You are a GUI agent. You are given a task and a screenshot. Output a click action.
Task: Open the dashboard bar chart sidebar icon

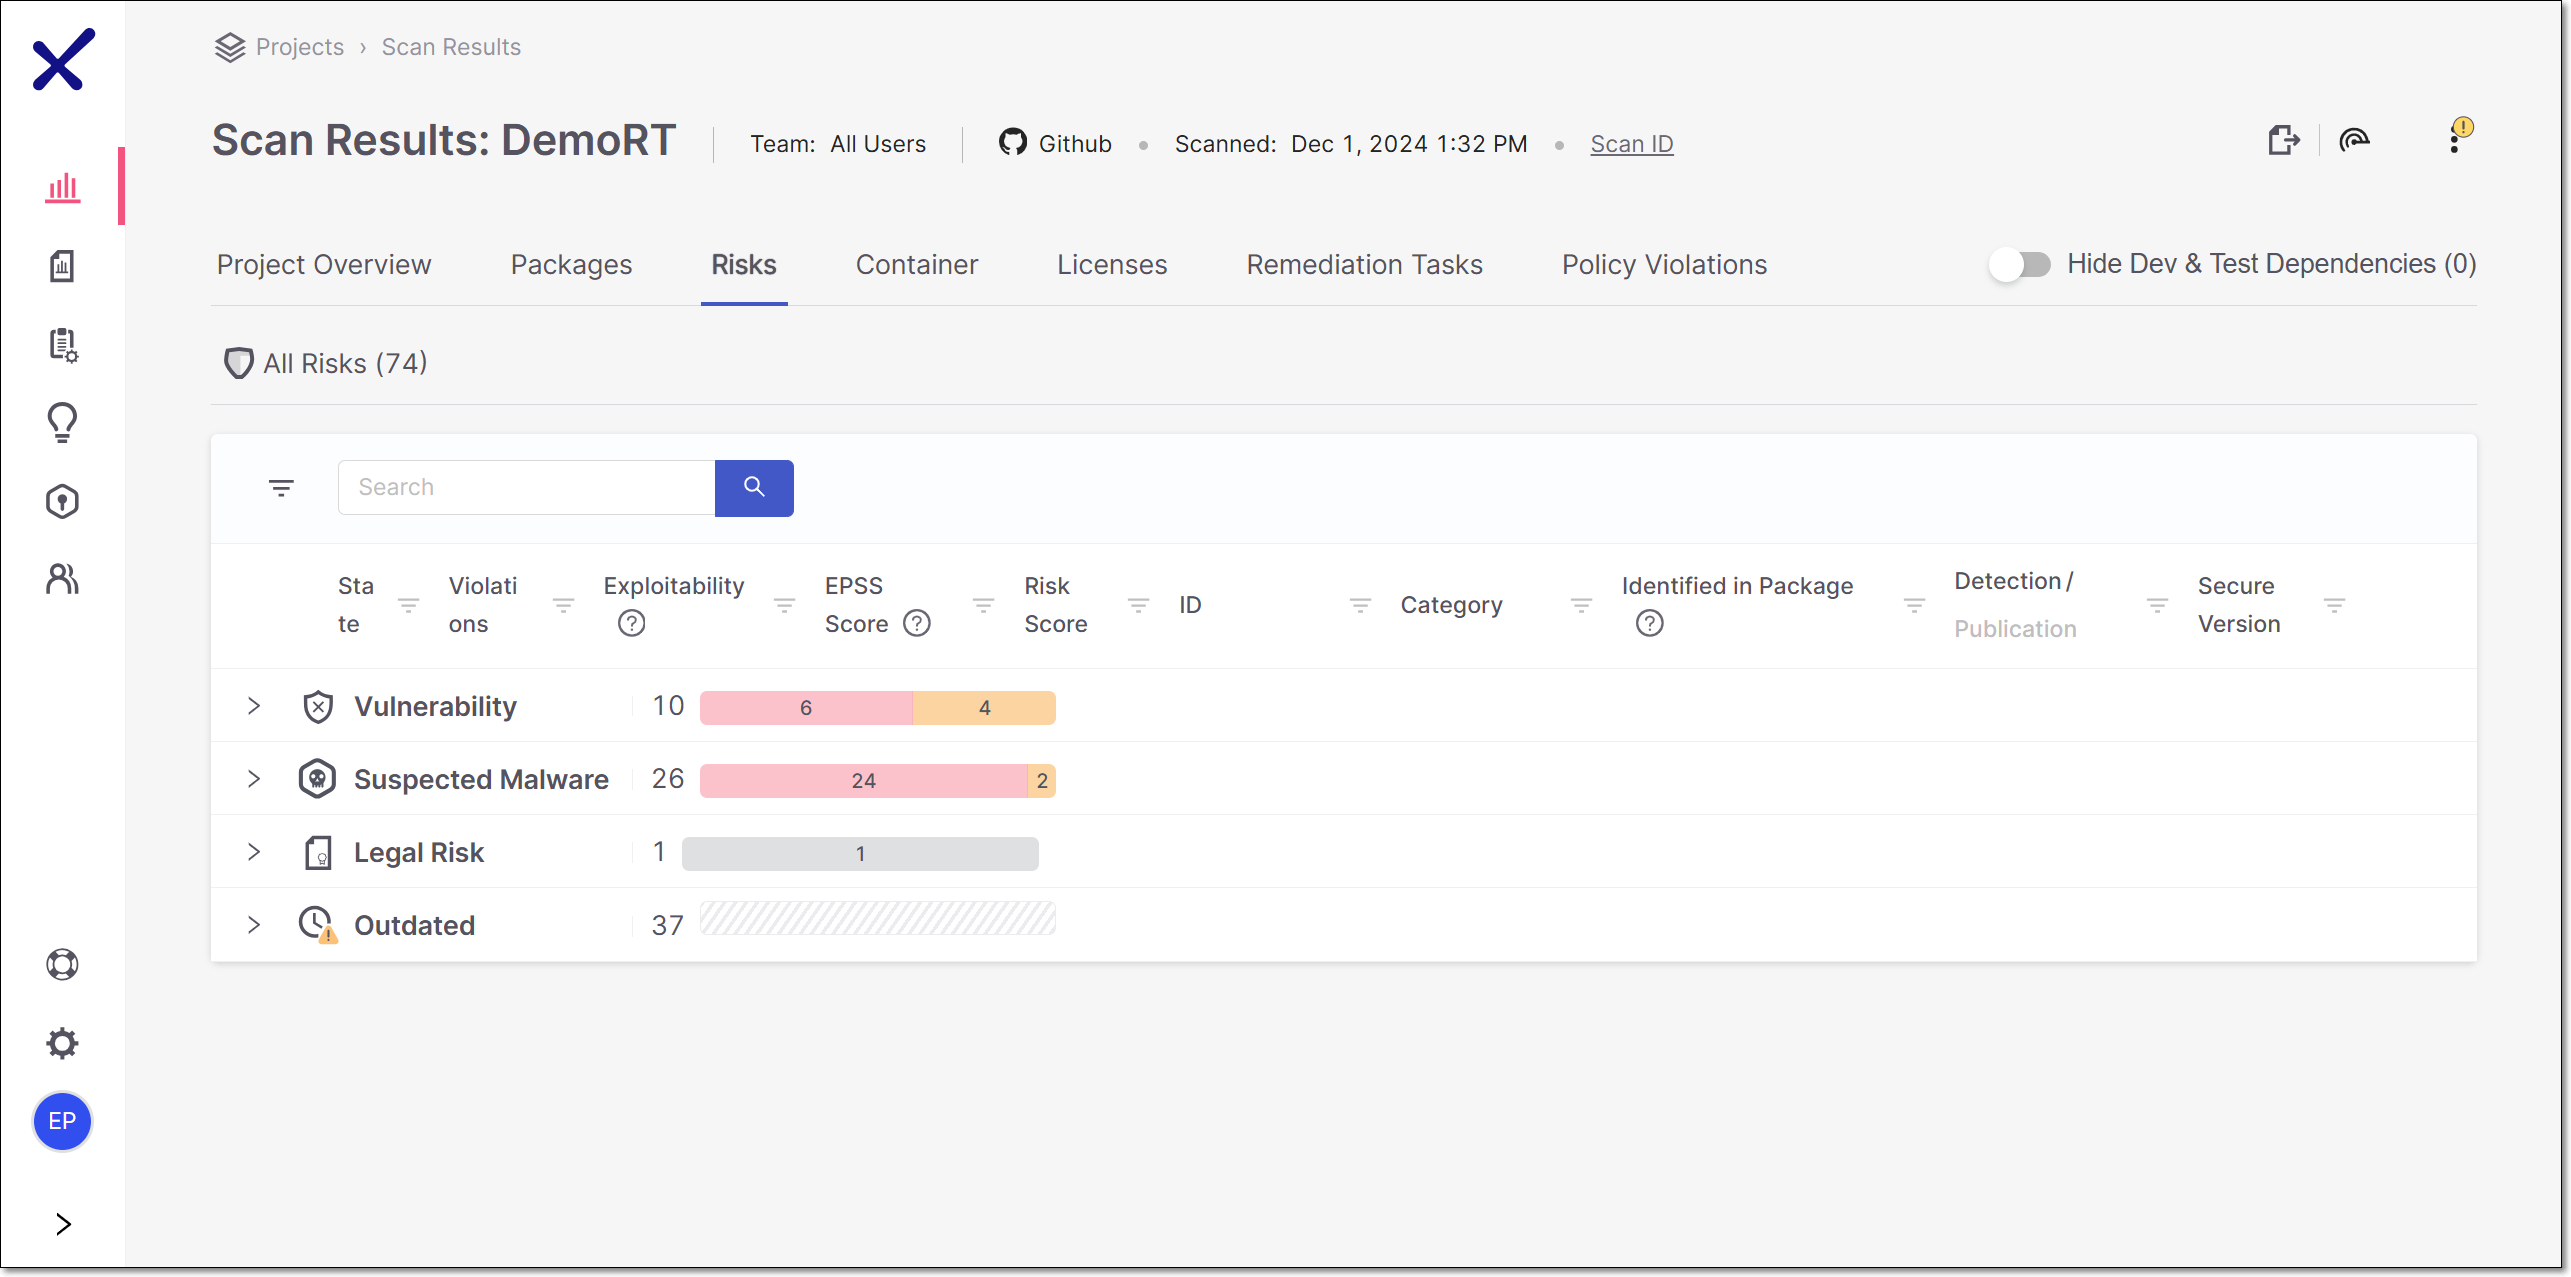click(x=62, y=187)
